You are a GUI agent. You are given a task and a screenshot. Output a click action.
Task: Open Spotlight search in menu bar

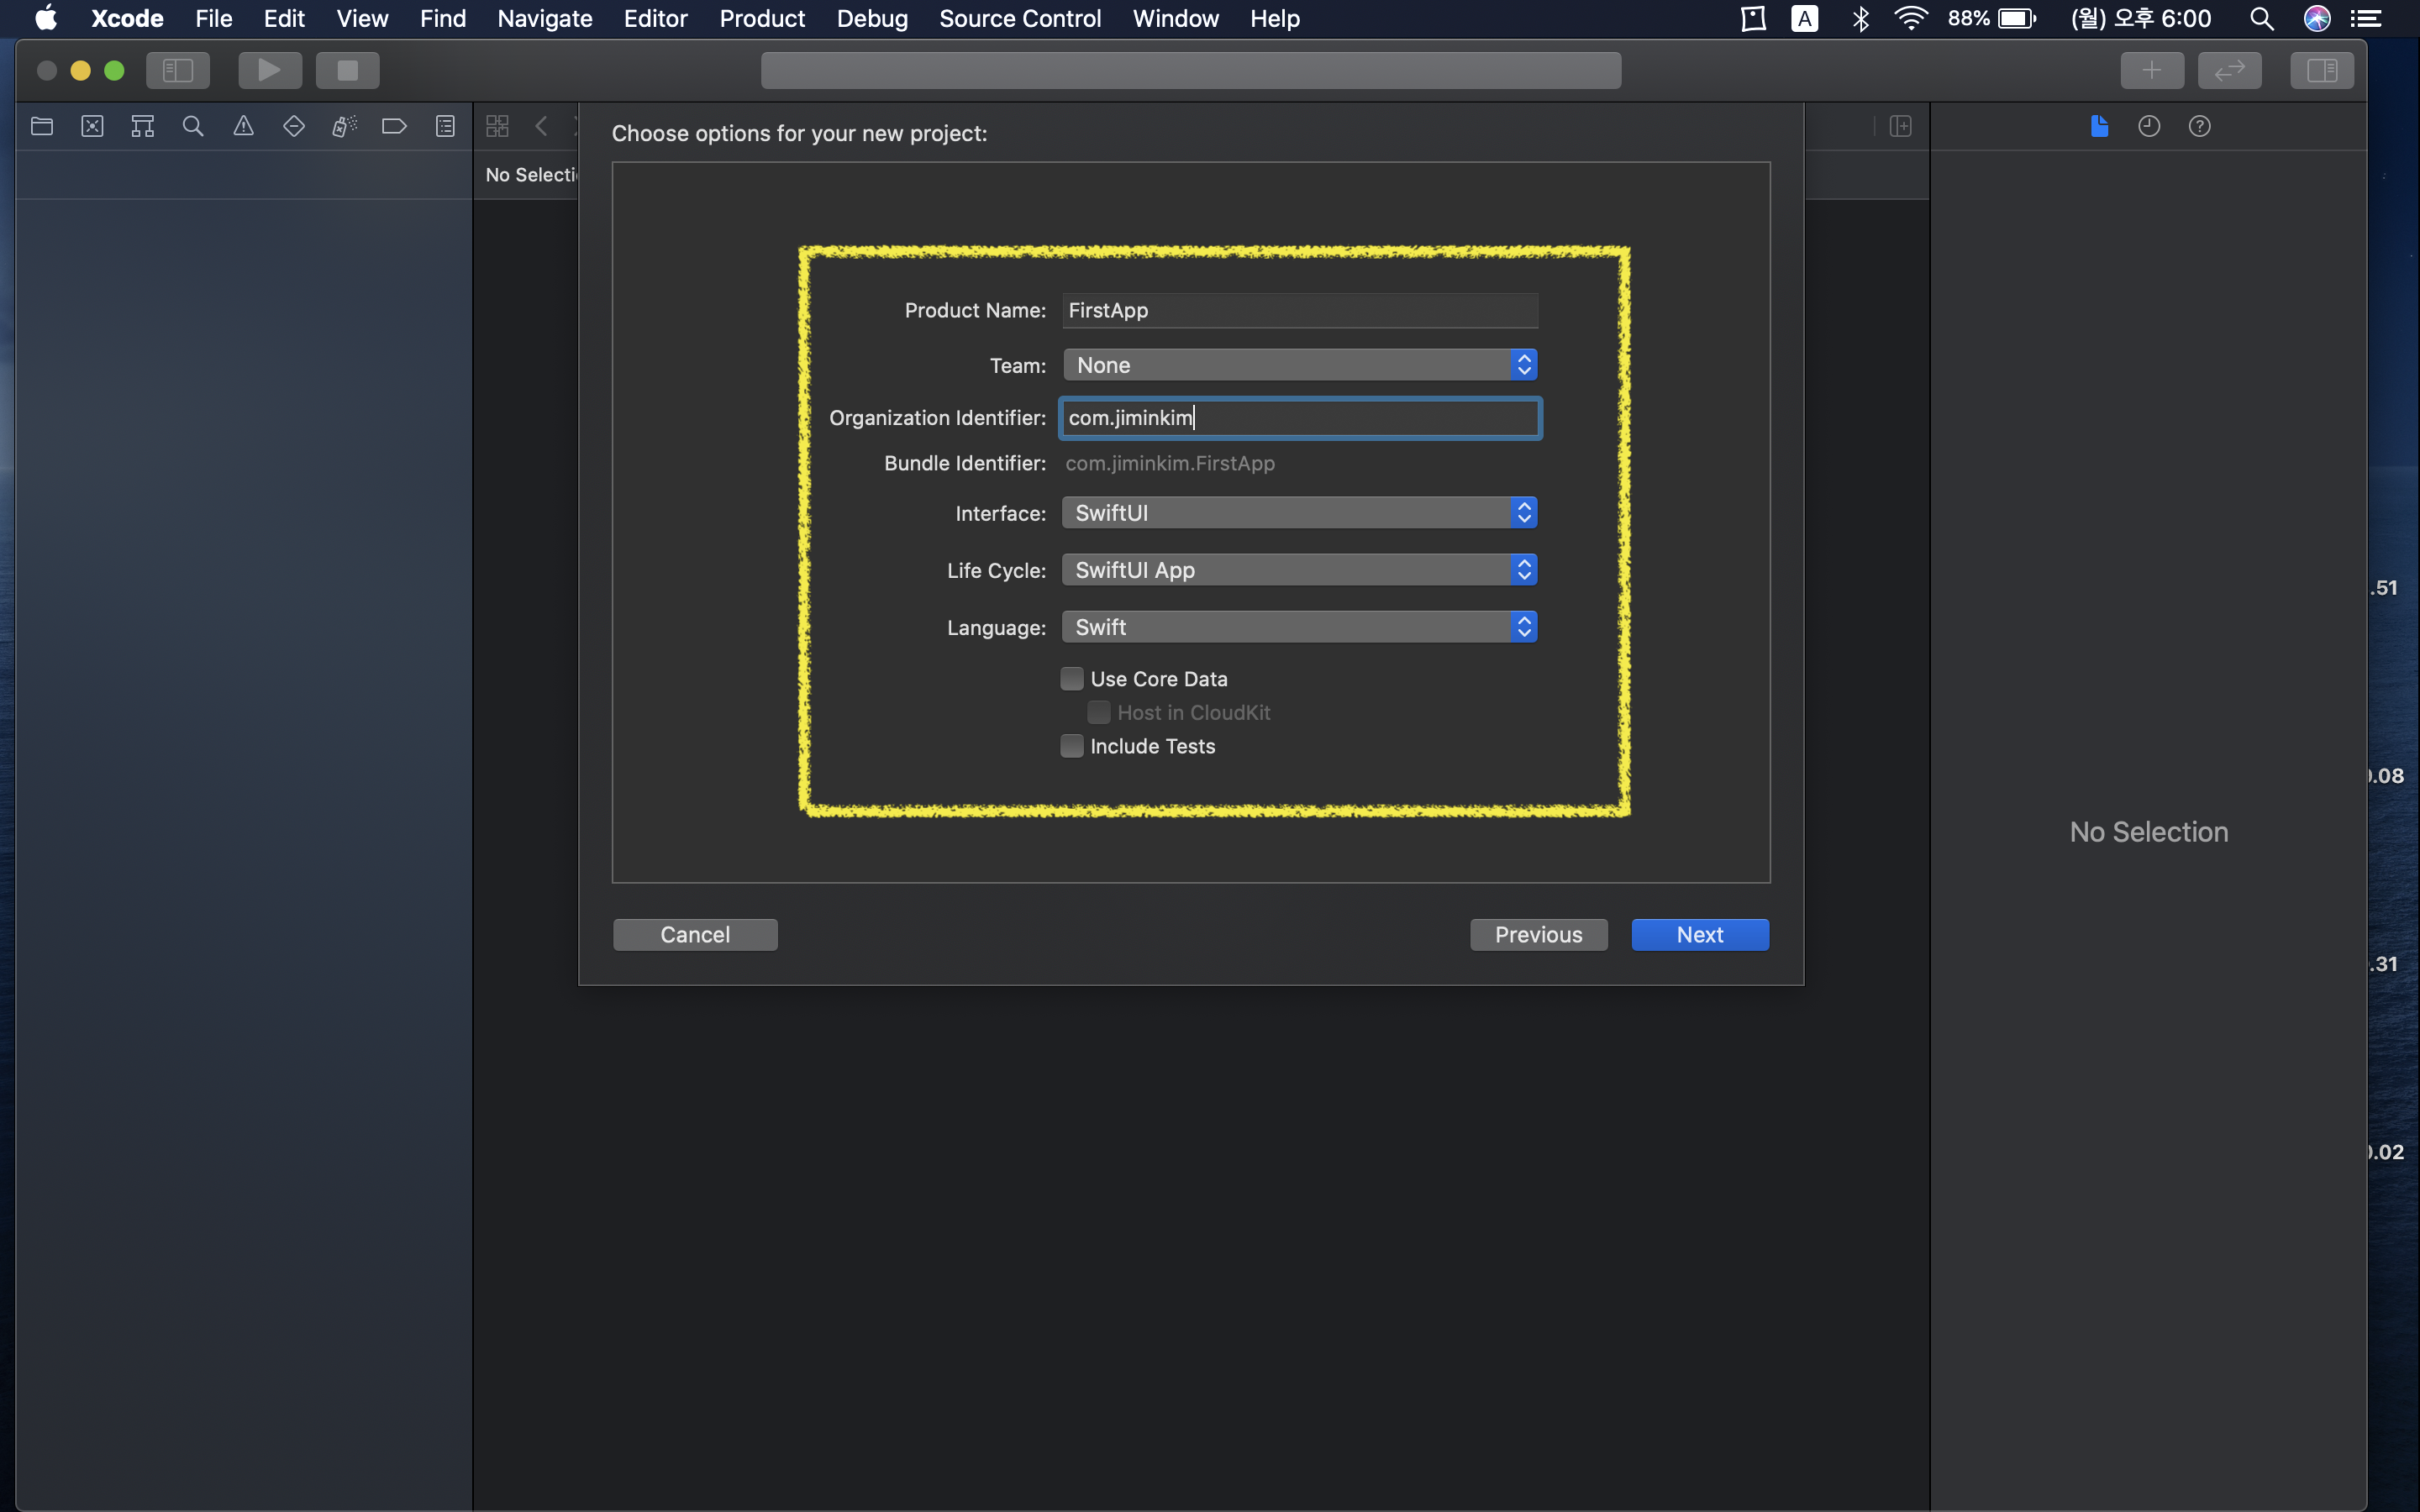(2261, 18)
